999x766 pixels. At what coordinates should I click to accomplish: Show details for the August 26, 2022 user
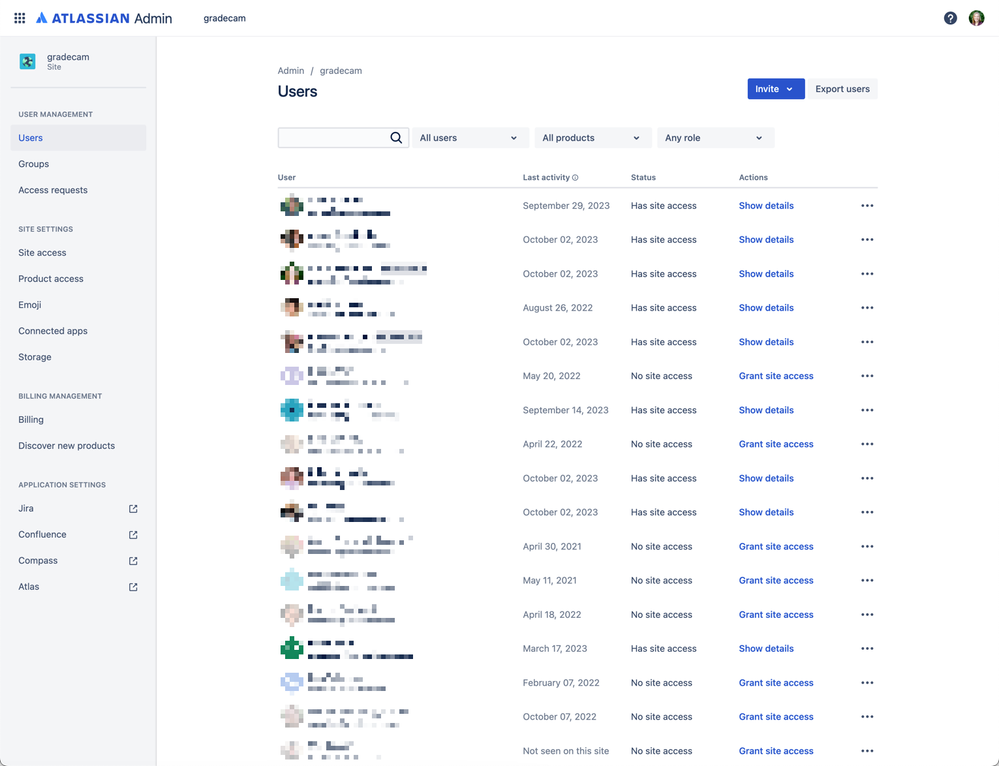pos(766,308)
